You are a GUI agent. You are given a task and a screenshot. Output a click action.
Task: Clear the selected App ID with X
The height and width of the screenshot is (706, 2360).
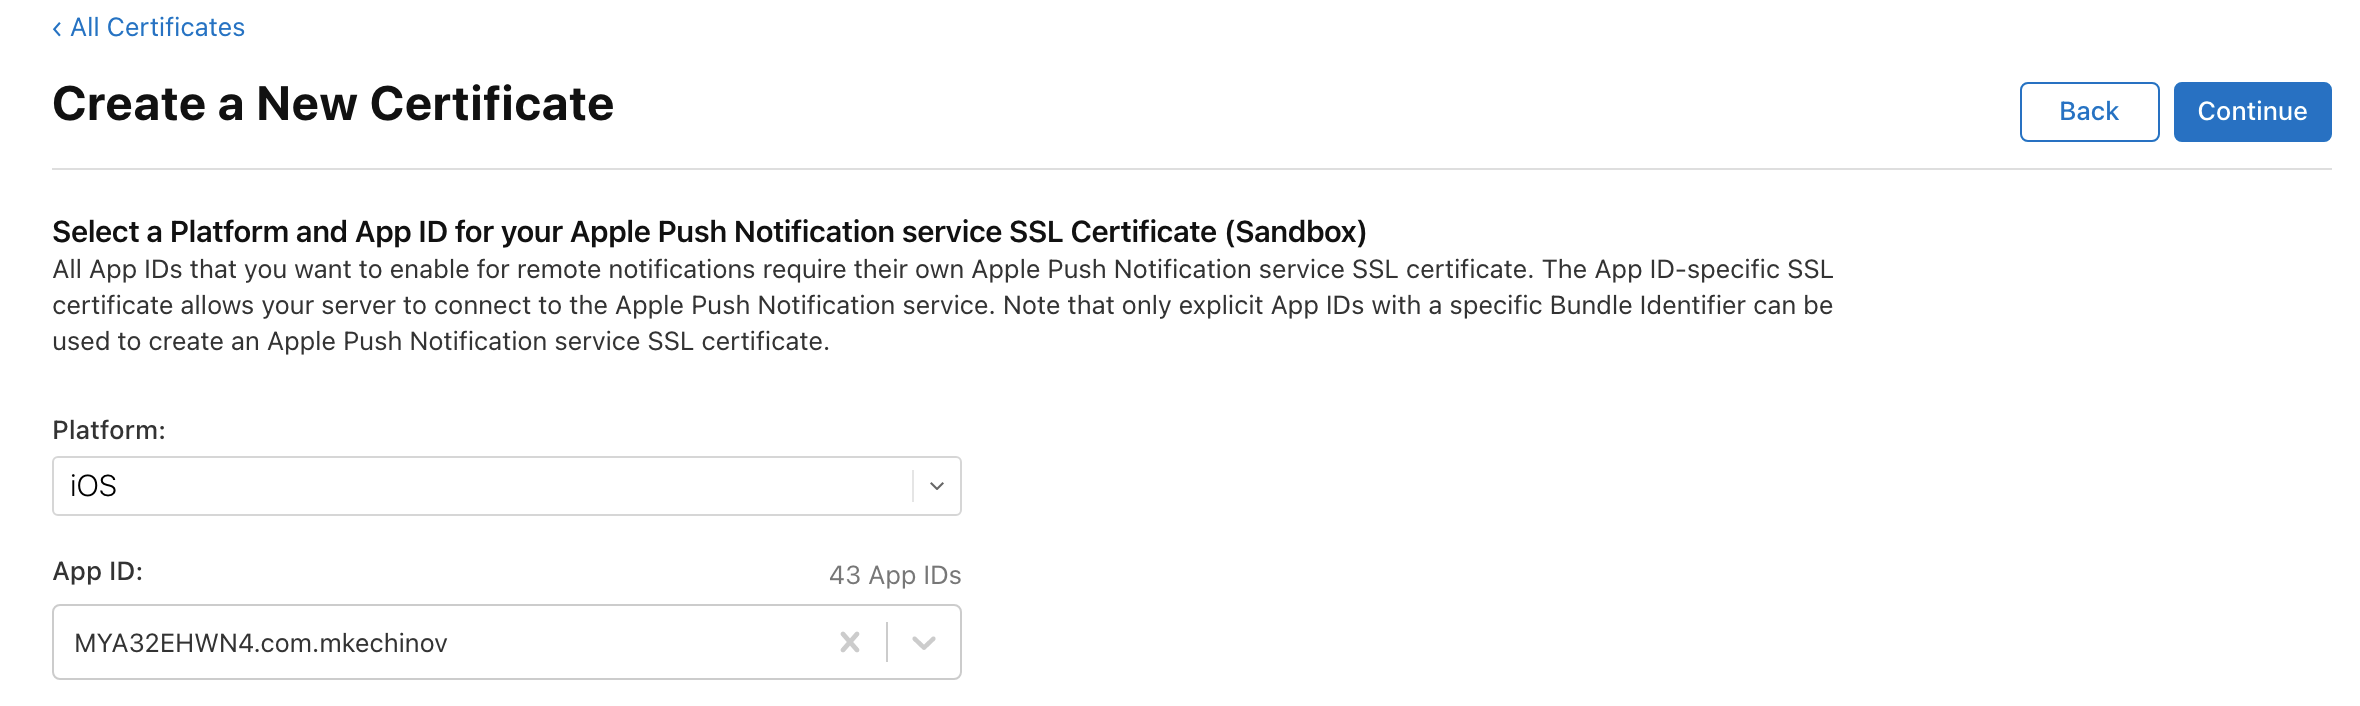coord(850,642)
